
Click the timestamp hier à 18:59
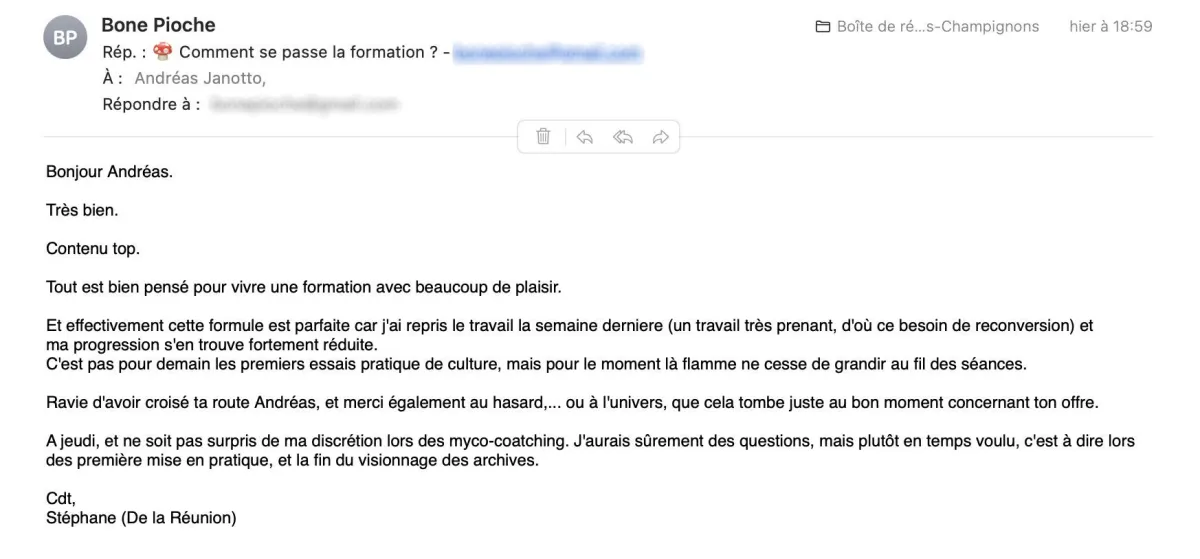1110,27
